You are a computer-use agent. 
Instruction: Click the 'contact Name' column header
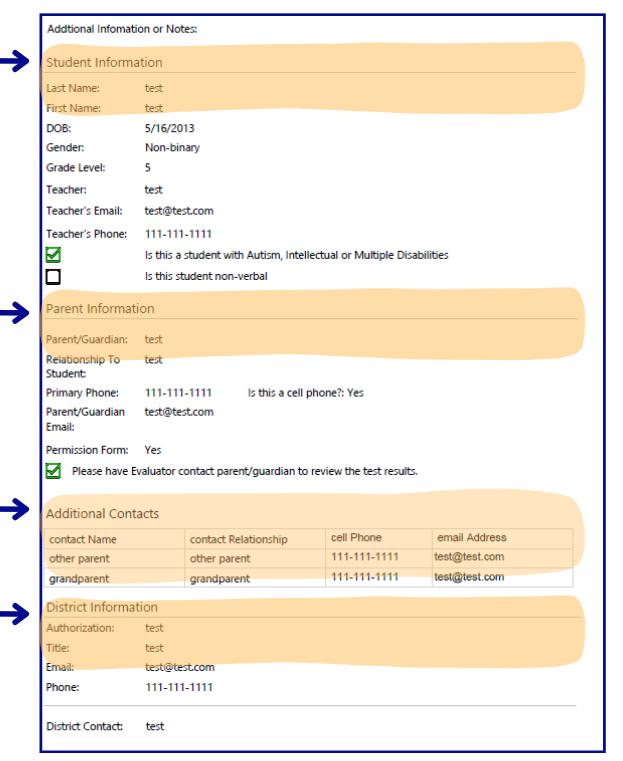click(83, 539)
